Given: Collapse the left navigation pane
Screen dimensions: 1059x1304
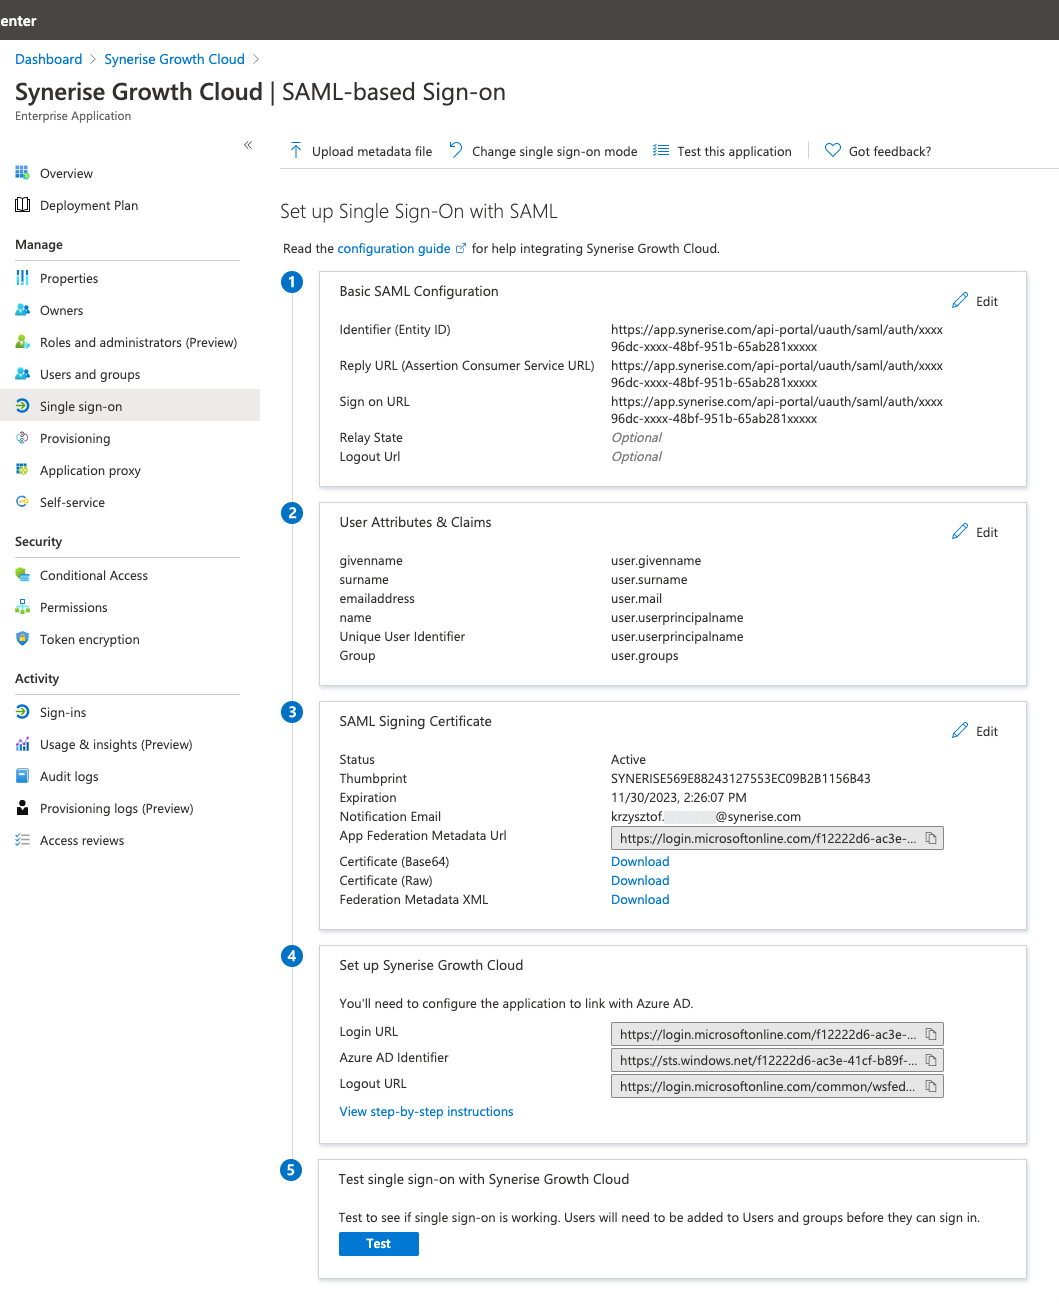Looking at the screenshot, I should click(248, 145).
